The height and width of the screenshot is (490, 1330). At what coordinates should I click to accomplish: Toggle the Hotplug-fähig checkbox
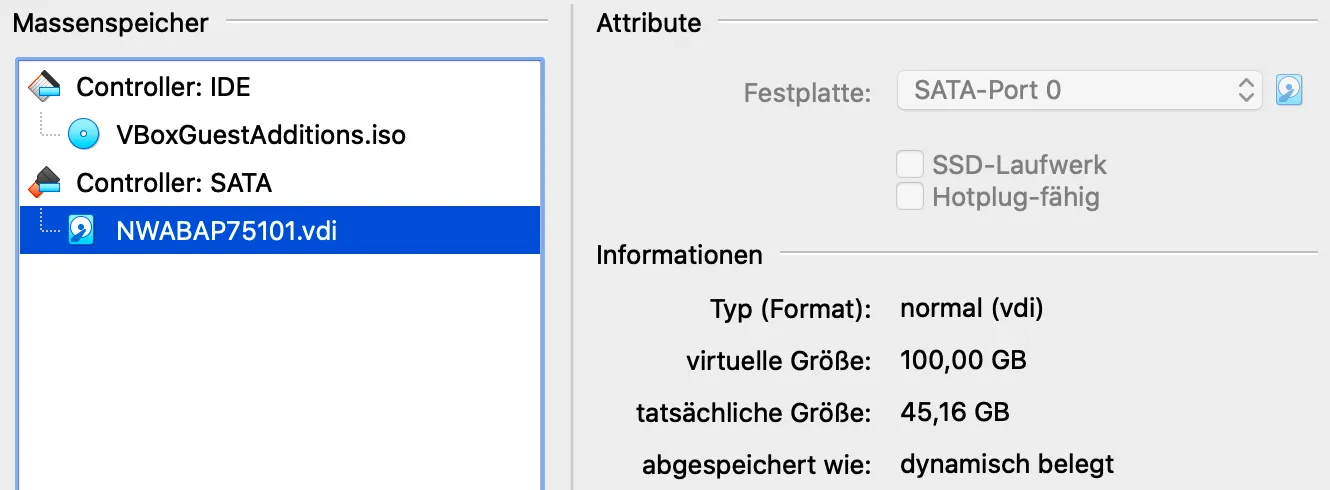click(x=909, y=197)
